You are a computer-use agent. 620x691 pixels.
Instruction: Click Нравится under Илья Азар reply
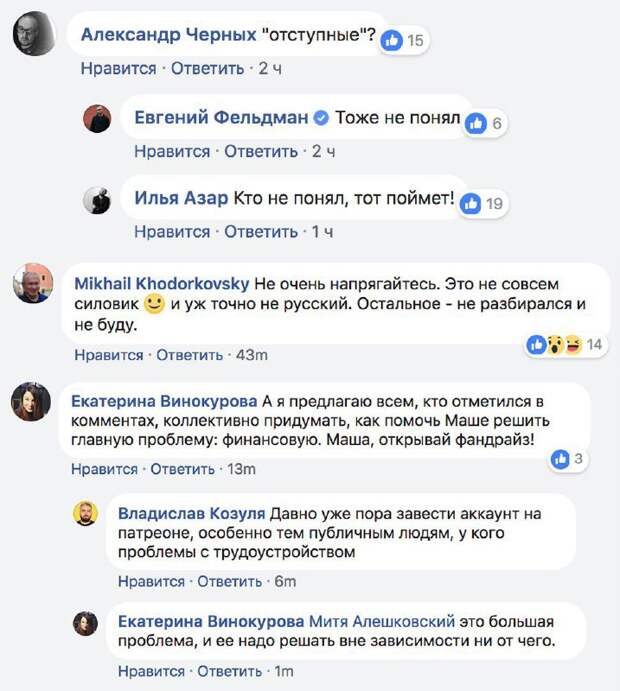pos(172,232)
